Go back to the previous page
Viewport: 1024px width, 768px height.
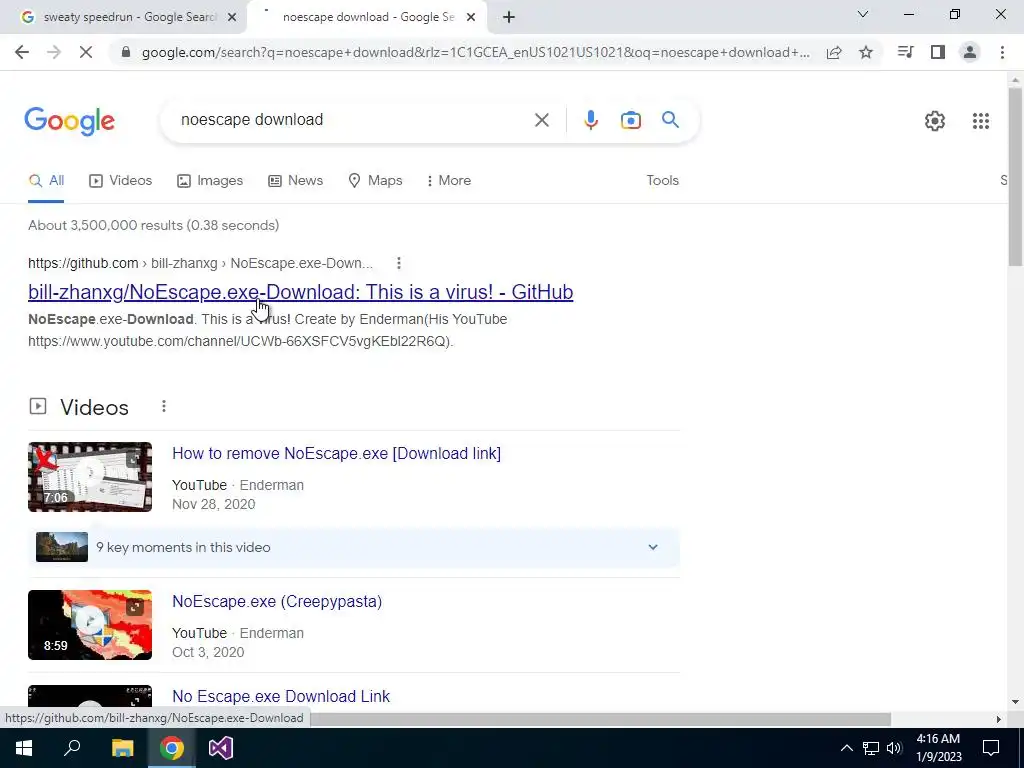22,52
